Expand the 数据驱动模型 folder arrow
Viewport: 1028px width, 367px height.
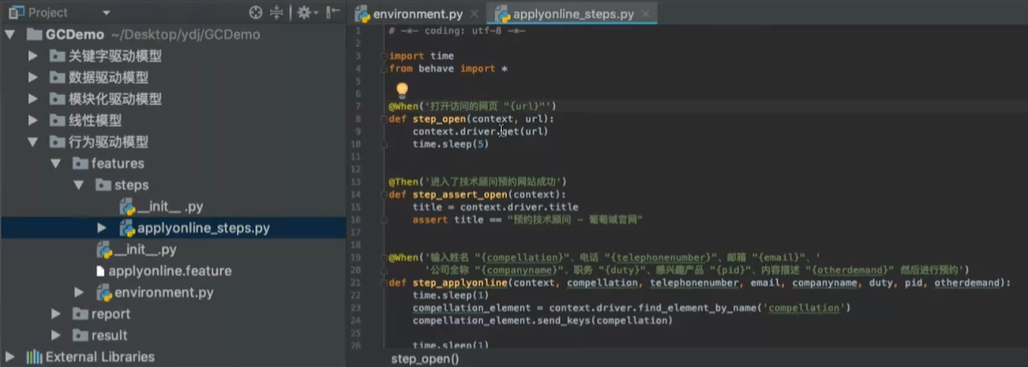click(x=33, y=78)
